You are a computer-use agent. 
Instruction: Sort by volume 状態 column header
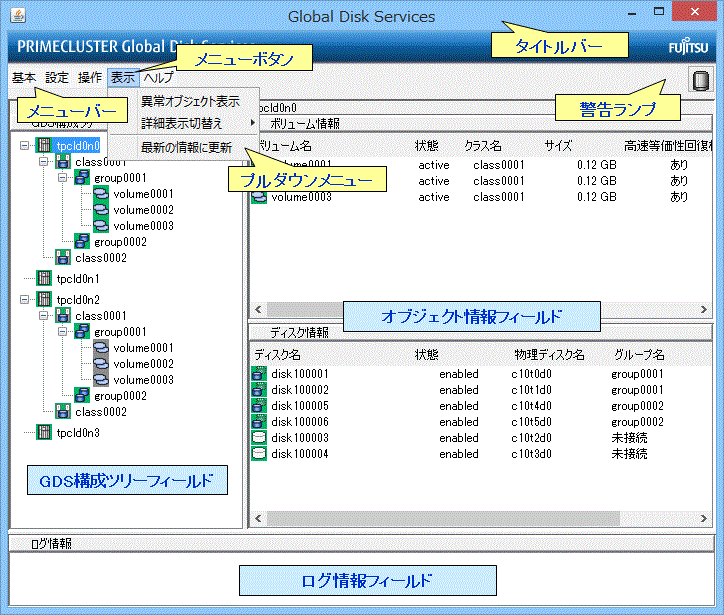[426, 146]
